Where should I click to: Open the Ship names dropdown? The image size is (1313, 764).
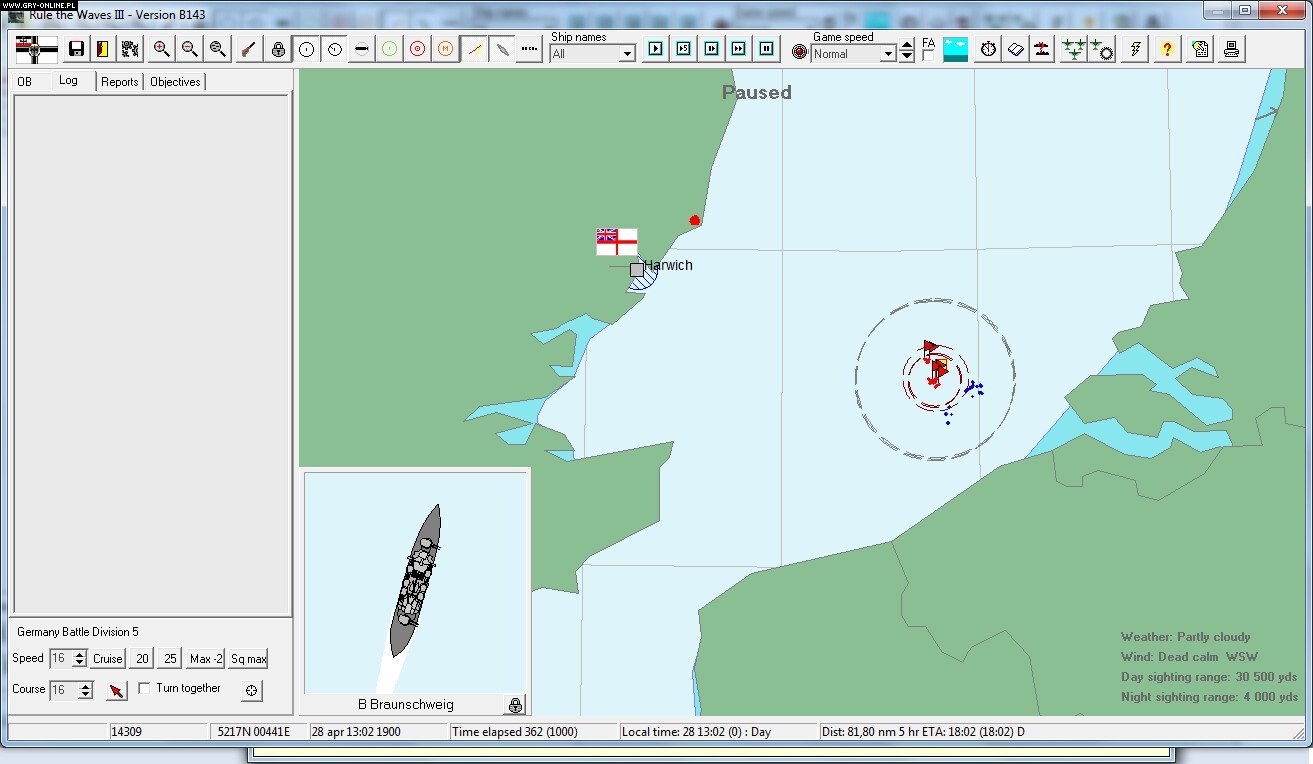point(627,53)
